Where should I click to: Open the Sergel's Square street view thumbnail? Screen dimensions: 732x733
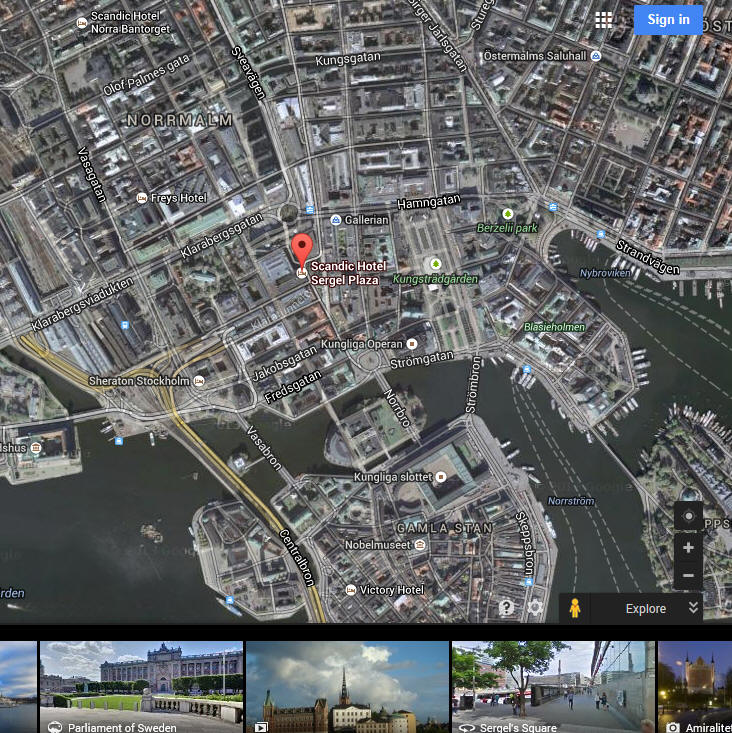553,687
